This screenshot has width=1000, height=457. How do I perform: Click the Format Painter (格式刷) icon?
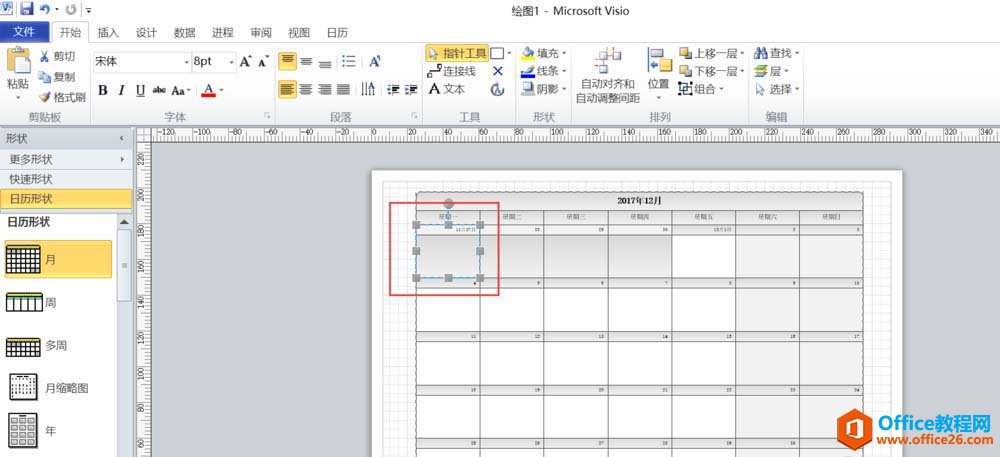pos(44,97)
